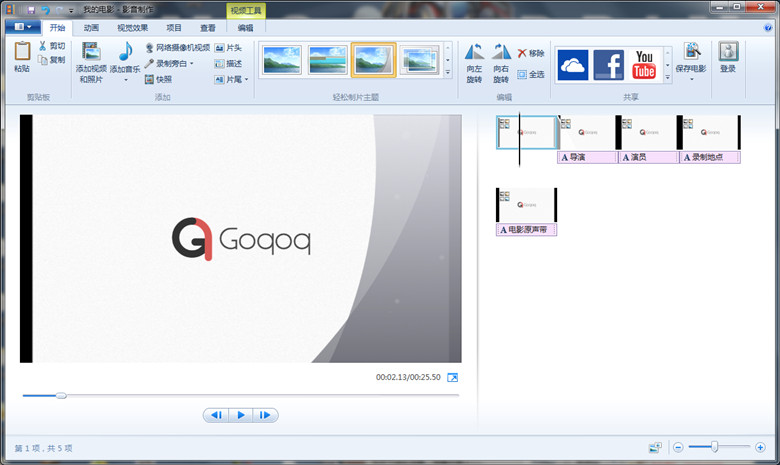Select the first storyboard clip thumbnail
The width and height of the screenshot is (780, 465).
(527, 132)
